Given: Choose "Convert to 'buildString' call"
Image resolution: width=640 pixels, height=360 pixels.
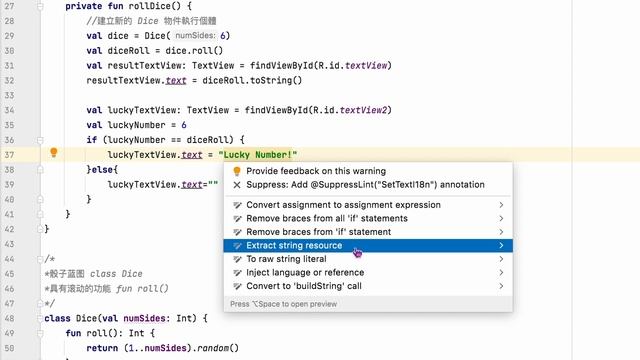Looking at the screenshot, I should (x=368, y=286).
